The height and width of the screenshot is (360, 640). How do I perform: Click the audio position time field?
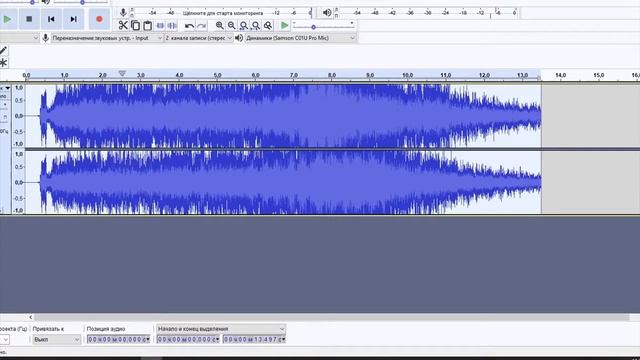[118, 339]
